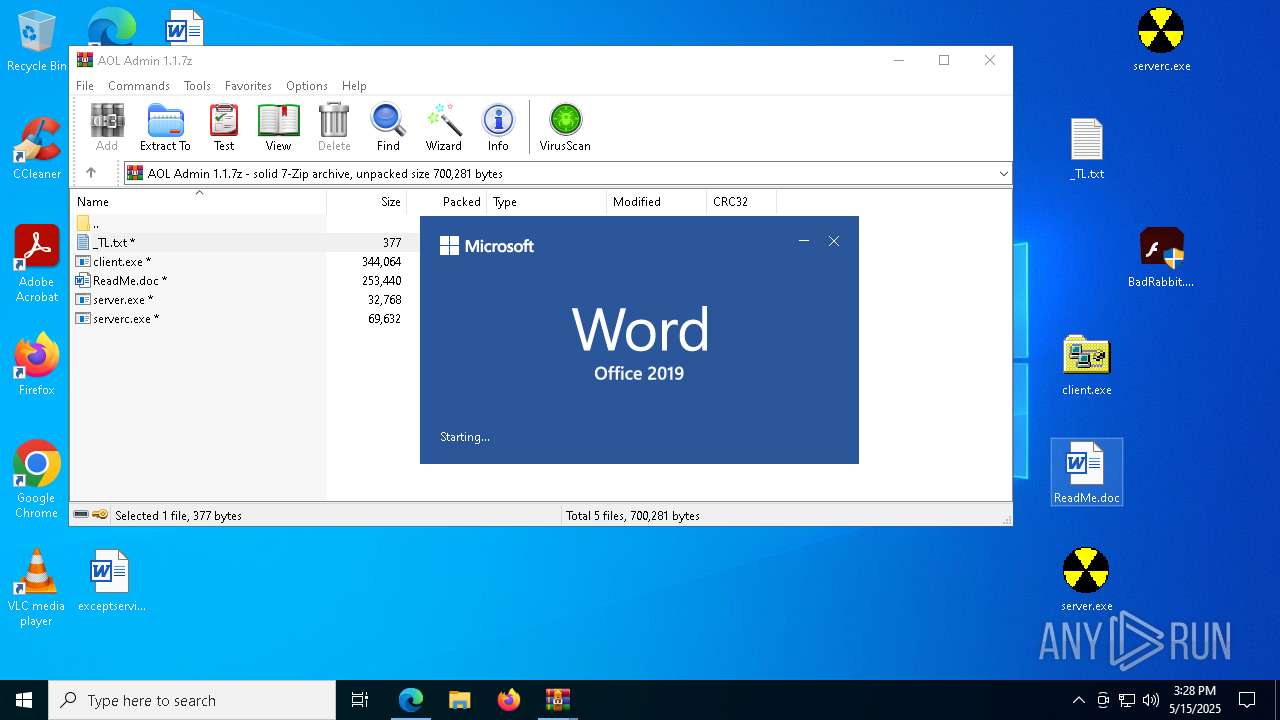Open the Wizard tool icon
The image size is (1280, 720).
tap(444, 127)
